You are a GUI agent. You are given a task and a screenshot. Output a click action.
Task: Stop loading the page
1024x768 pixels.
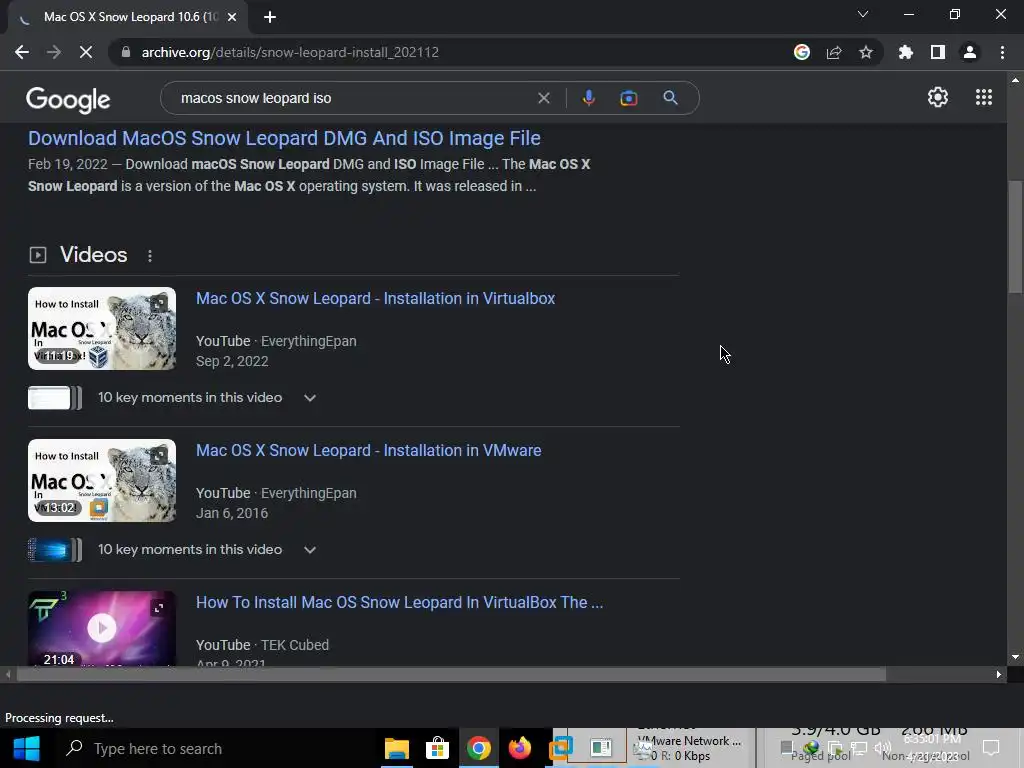(x=86, y=52)
